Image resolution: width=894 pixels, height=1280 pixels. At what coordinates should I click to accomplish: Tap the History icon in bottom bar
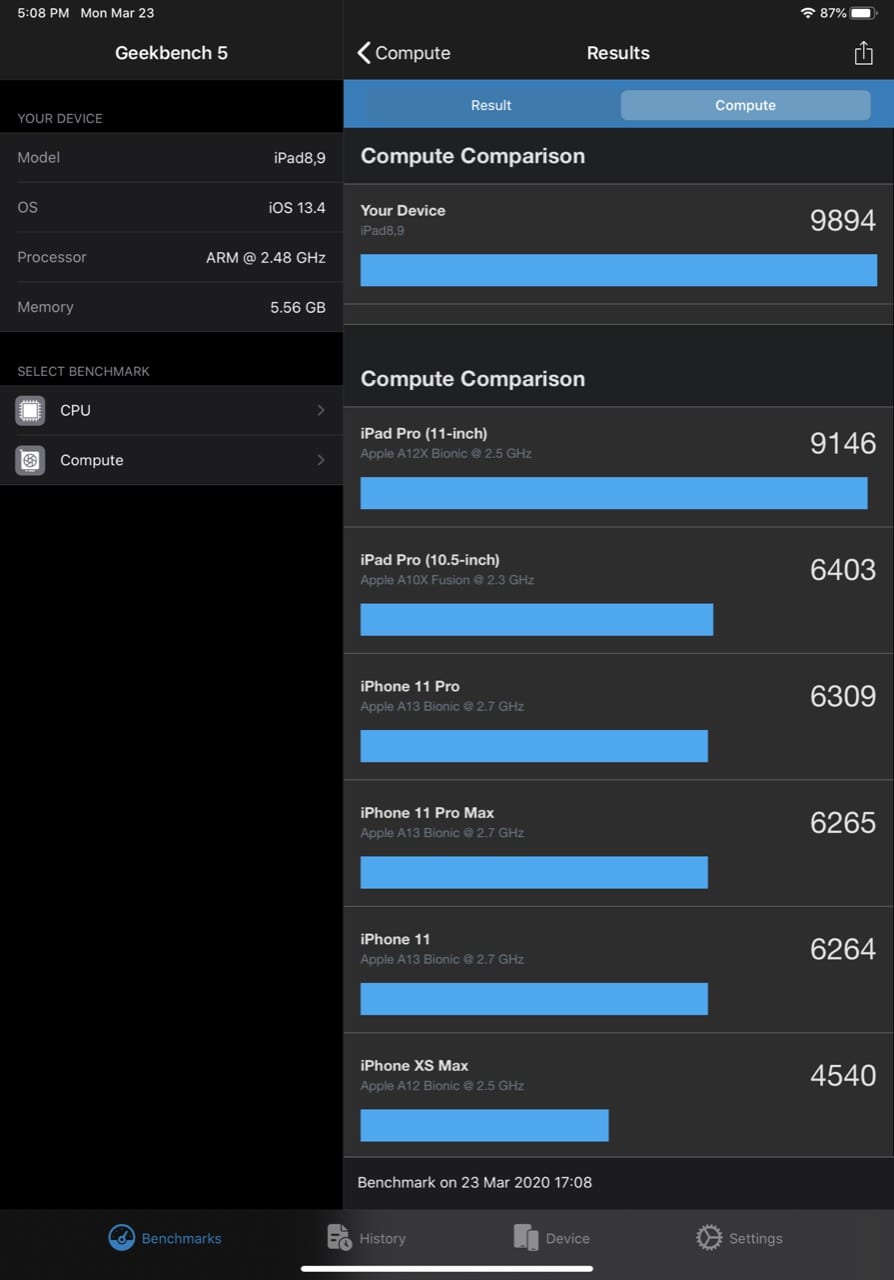[x=339, y=1238]
